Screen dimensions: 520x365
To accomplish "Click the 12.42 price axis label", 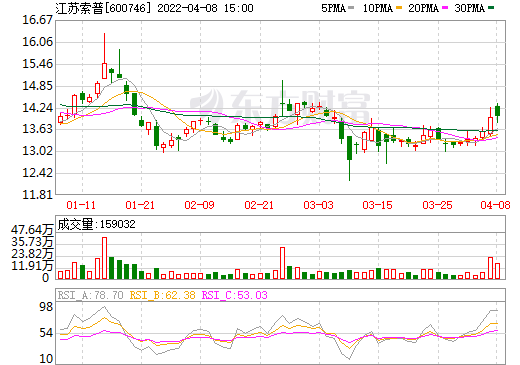I will (38, 173).
